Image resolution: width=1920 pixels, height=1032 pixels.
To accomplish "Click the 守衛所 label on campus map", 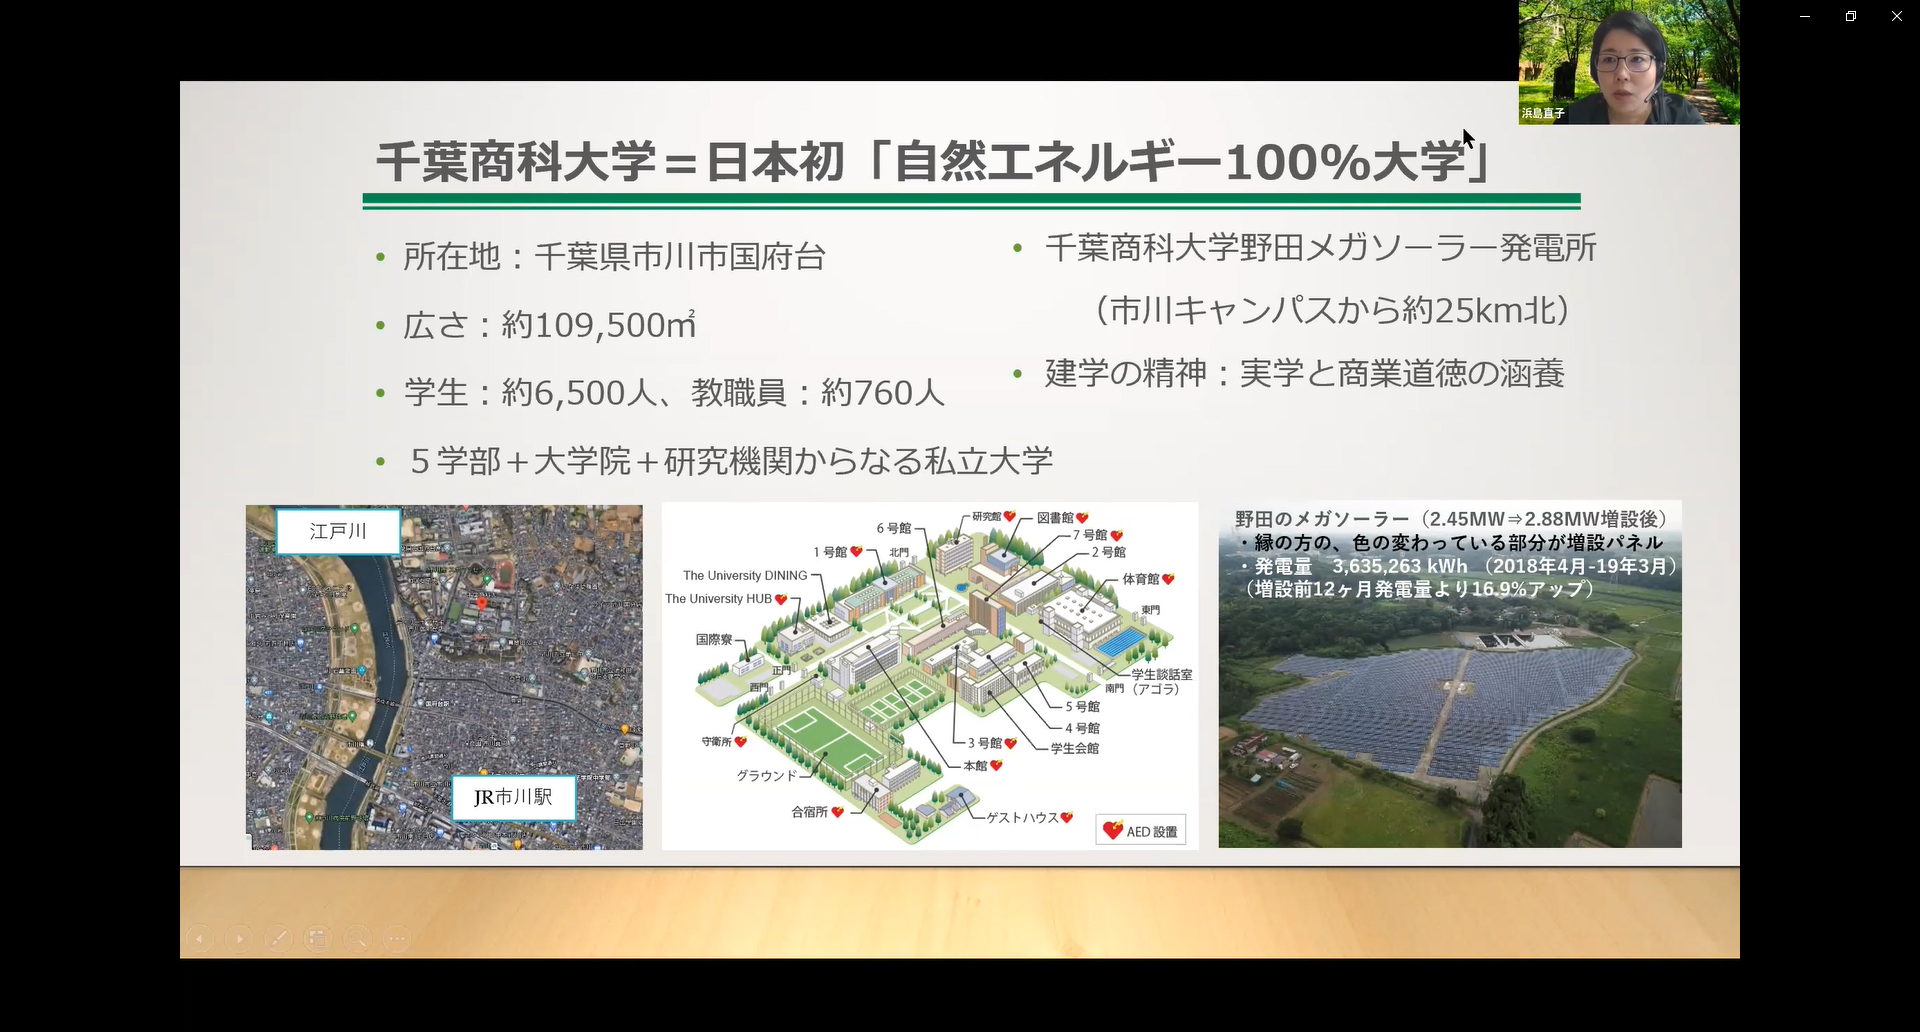I will tap(716, 742).
